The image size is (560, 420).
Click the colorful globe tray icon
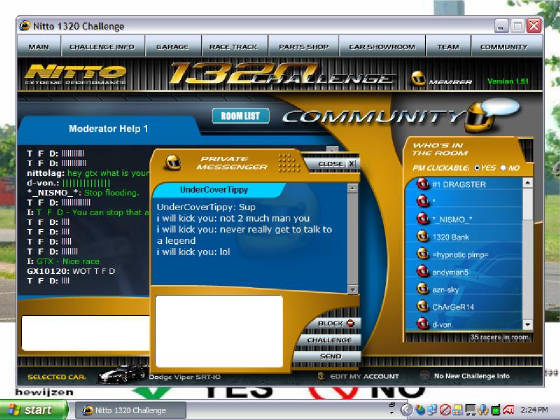tap(420, 410)
